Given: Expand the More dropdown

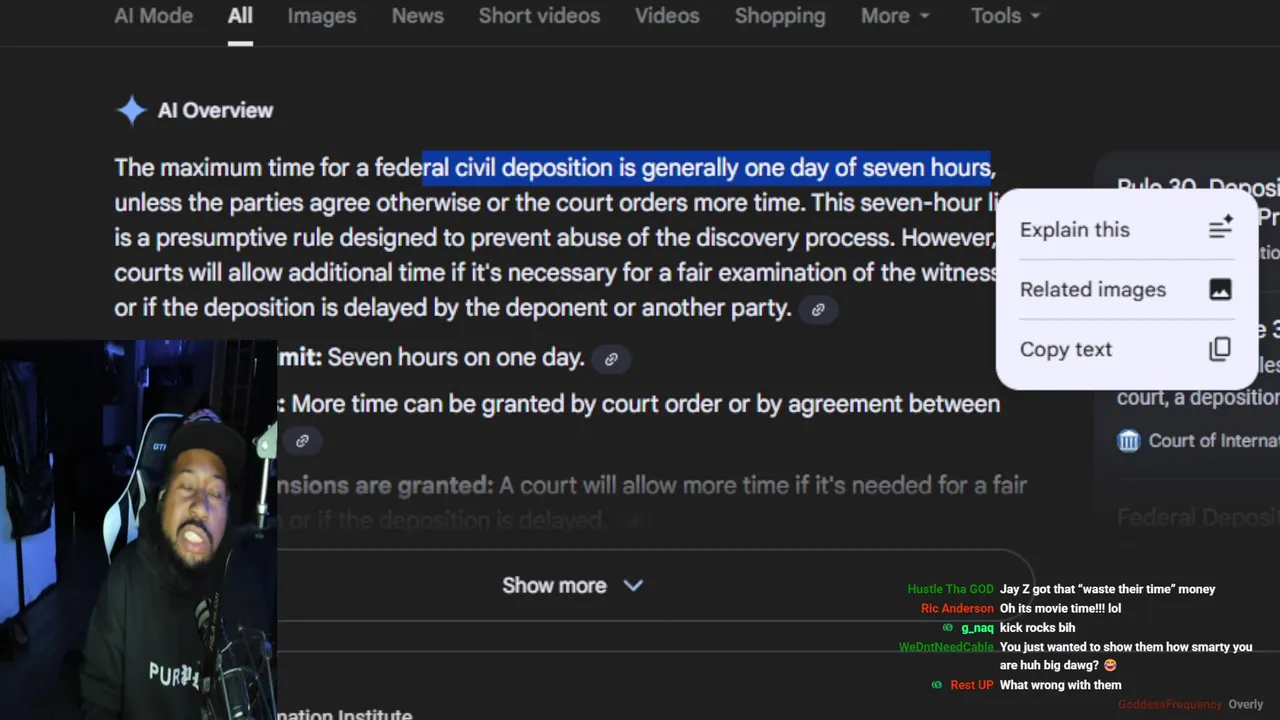Looking at the screenshot, I should (895, 16).
